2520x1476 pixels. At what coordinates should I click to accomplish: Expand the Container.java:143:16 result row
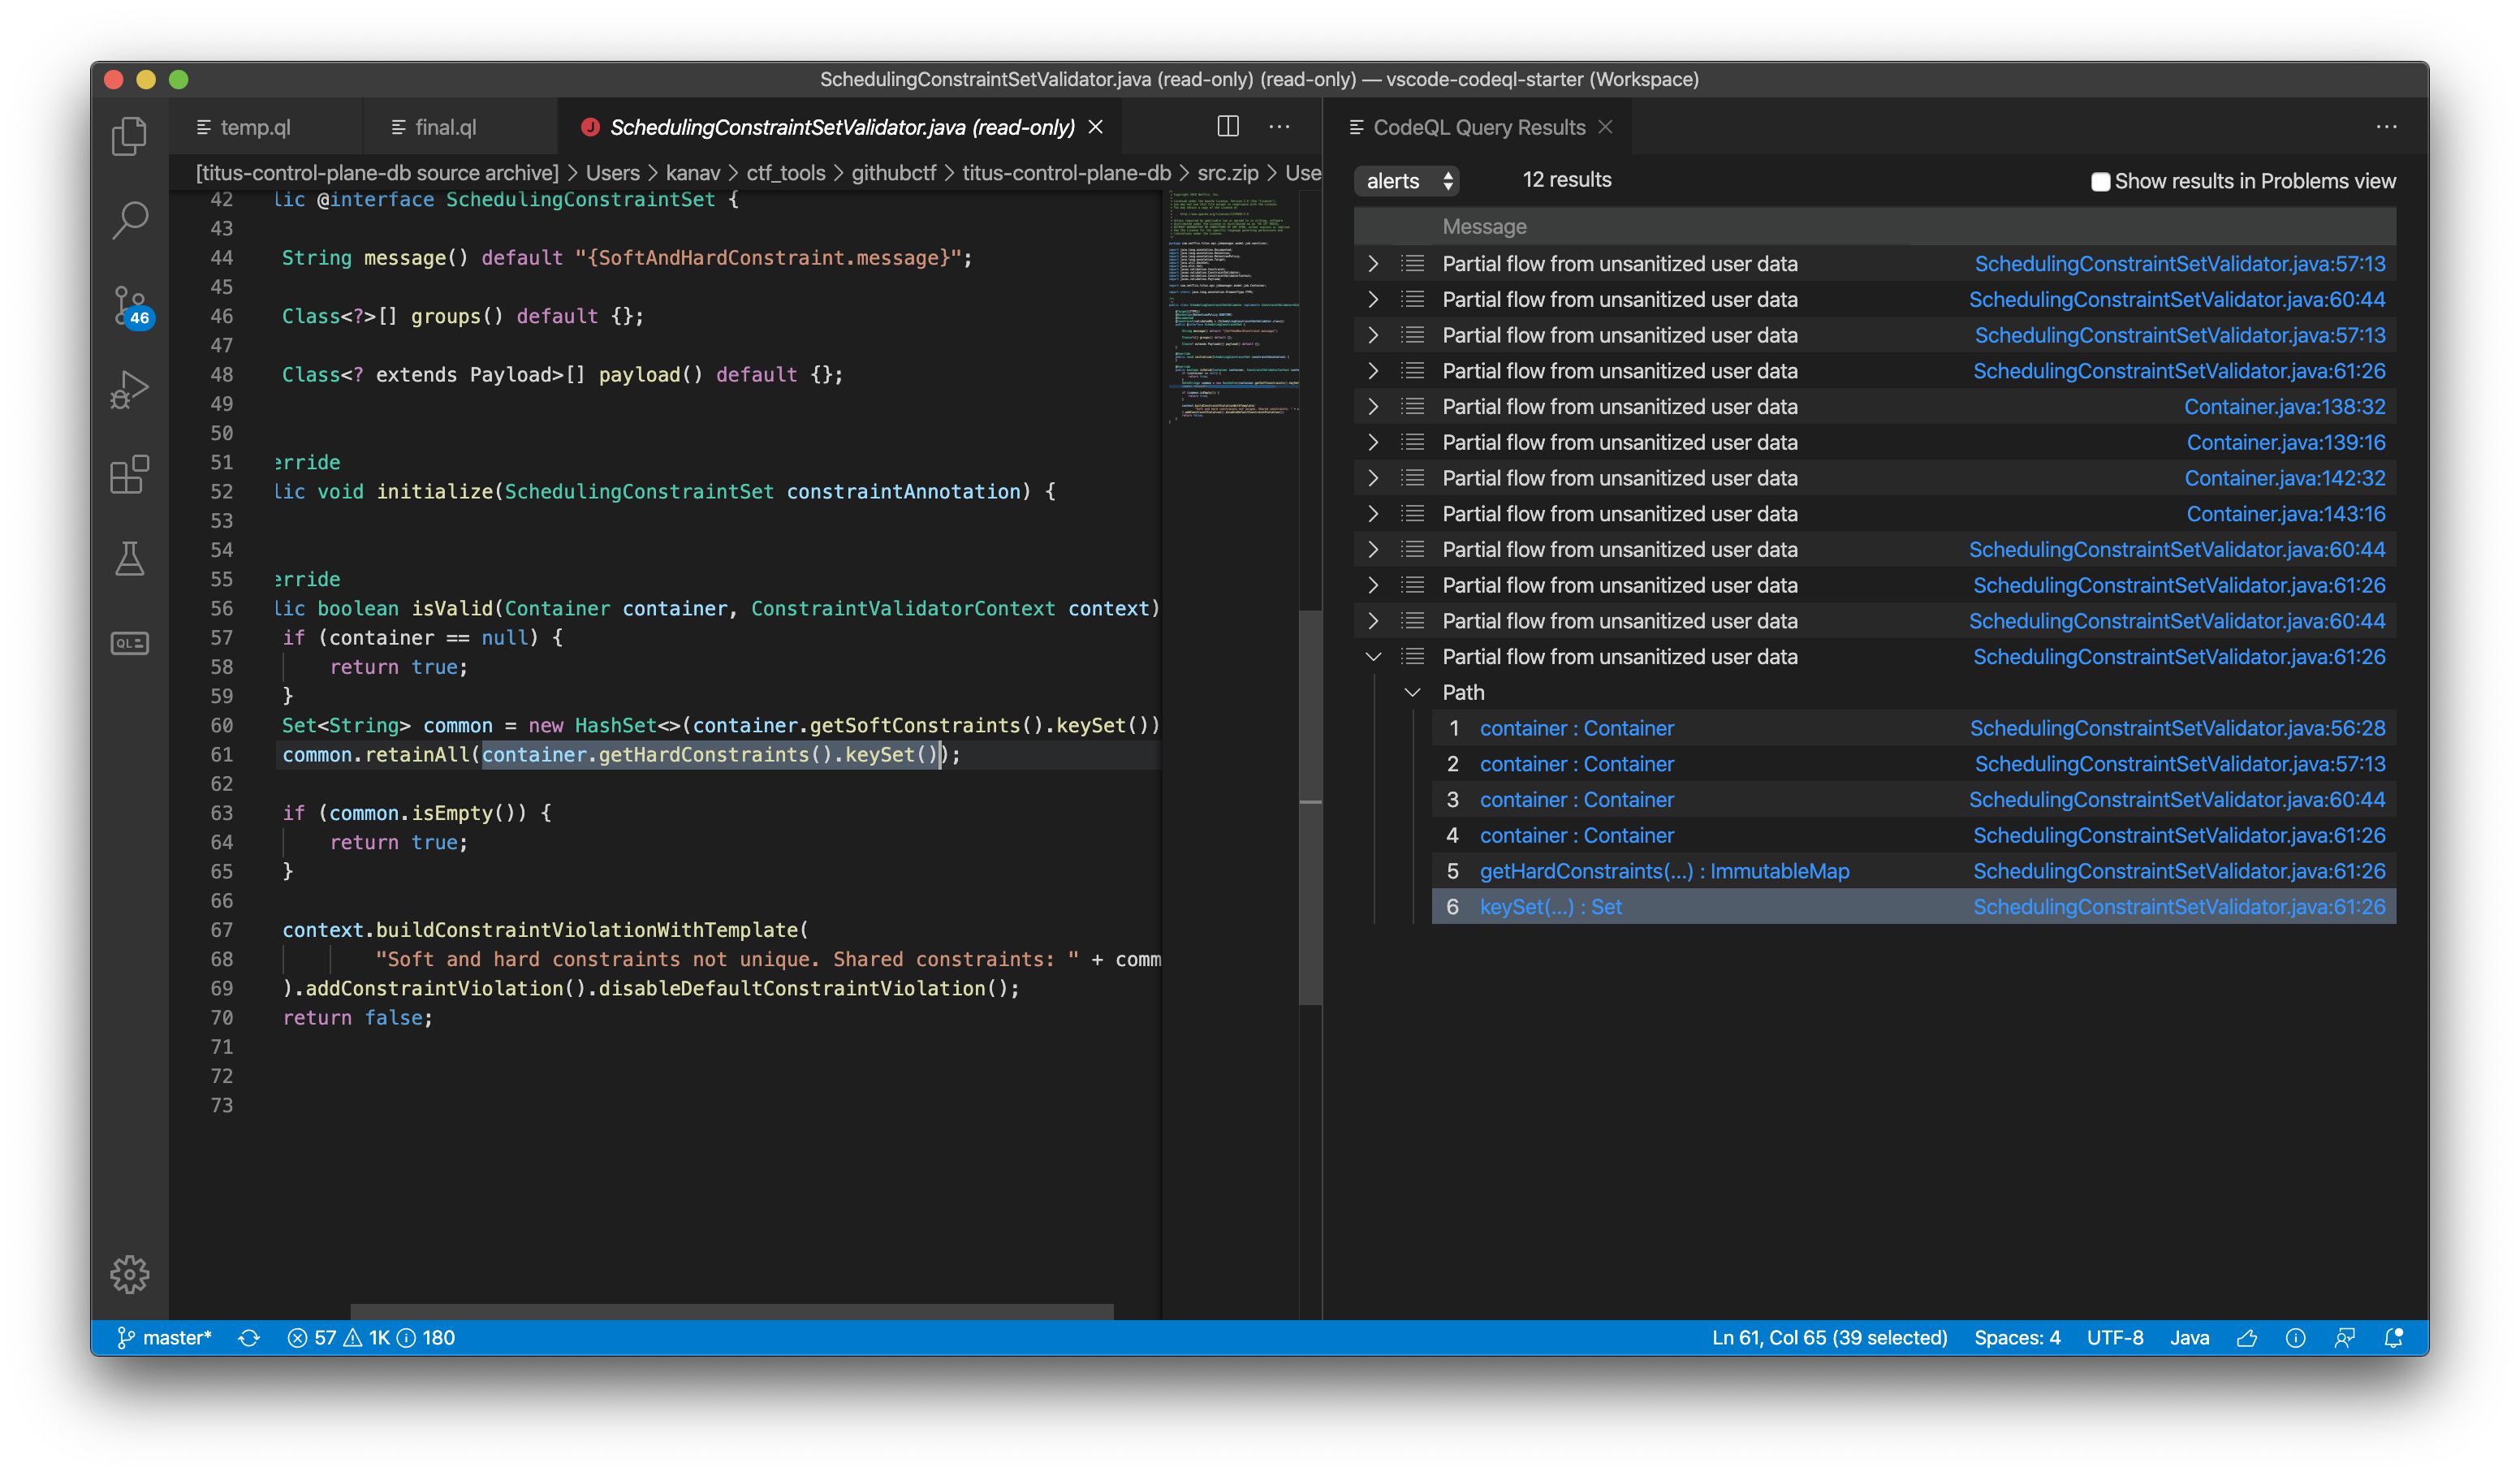point(1373,514)
